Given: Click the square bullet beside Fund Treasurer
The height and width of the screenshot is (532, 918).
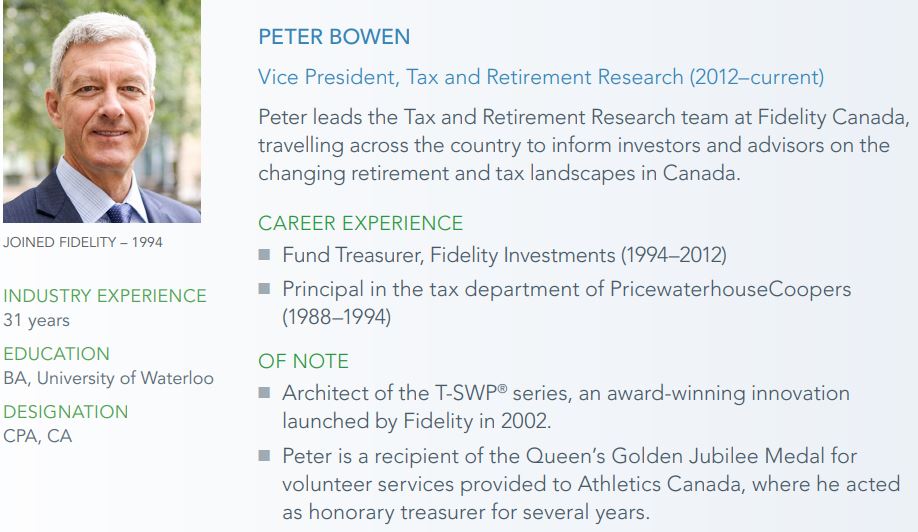Looking at the screenshot, I should click(265, 256).
